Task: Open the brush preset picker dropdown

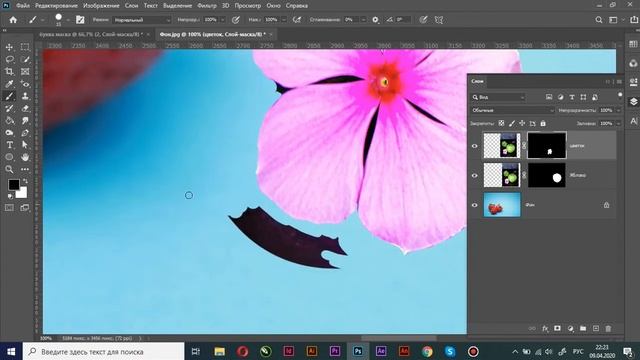Action: [x=68, y=20]
